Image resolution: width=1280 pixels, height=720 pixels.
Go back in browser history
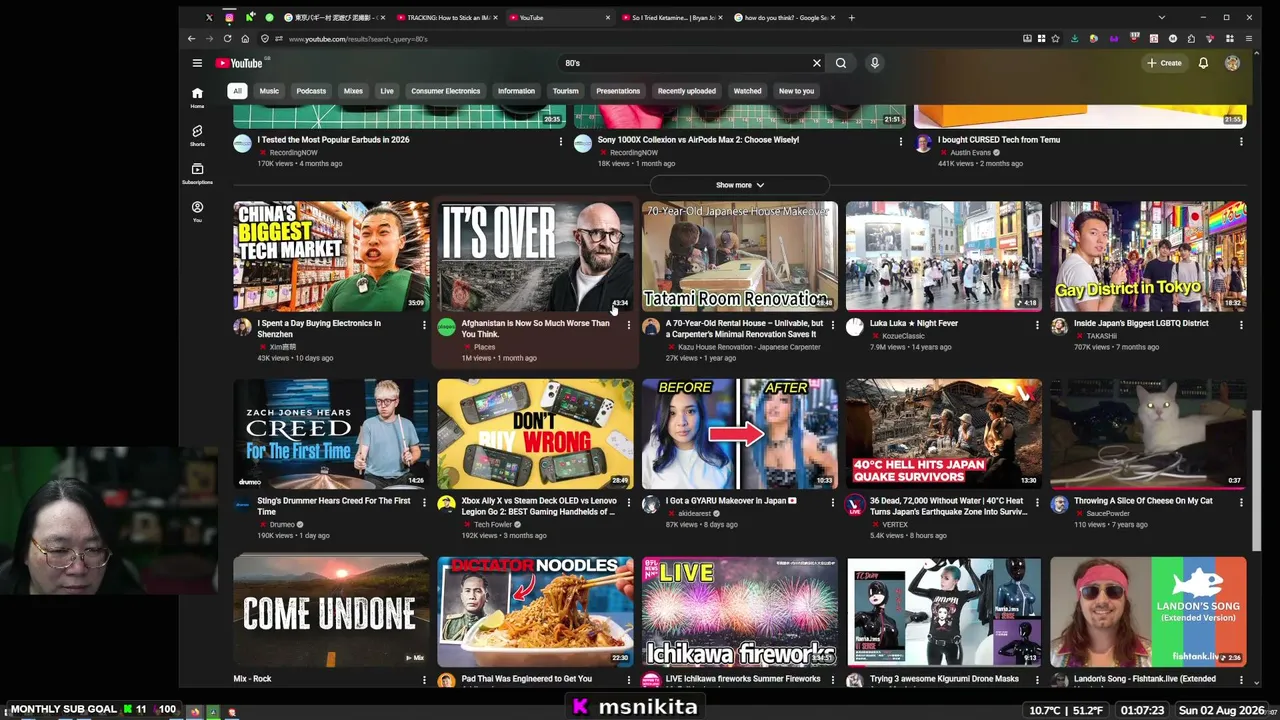point(191,39)
